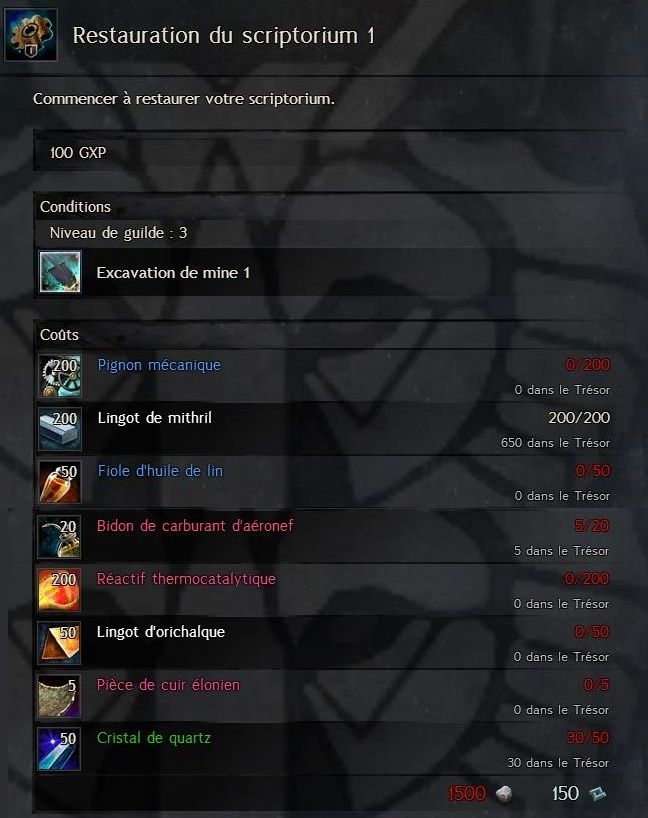Click the Bidon de carburant d'aéronef icon
The image size is (648, 818).
[59, 537]
